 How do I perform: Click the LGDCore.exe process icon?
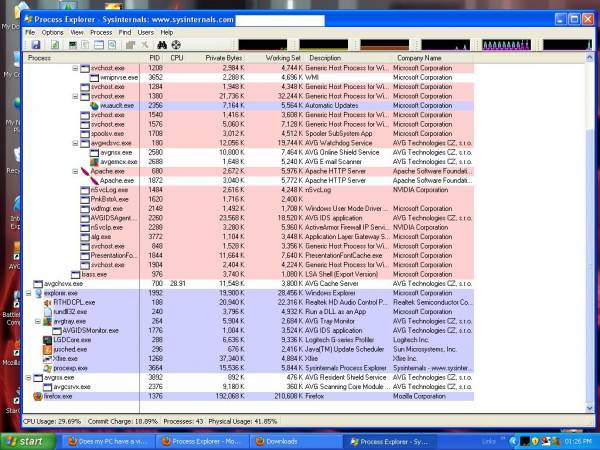pos(47,340)
